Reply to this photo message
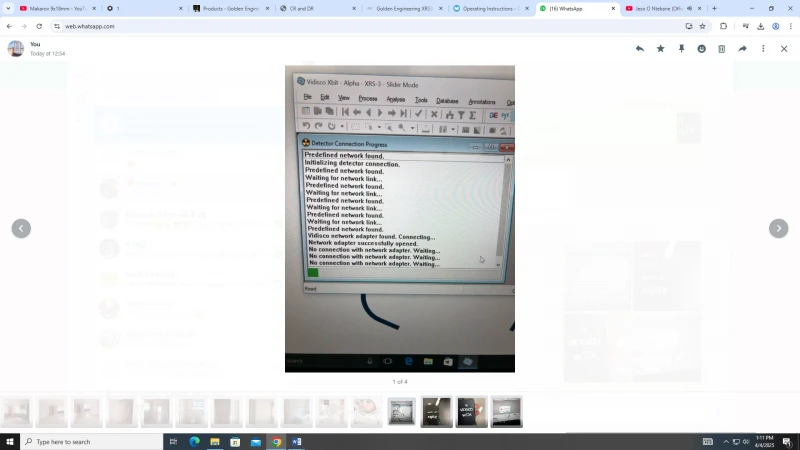This screenshot has height=450, width=800. point(640,48)
